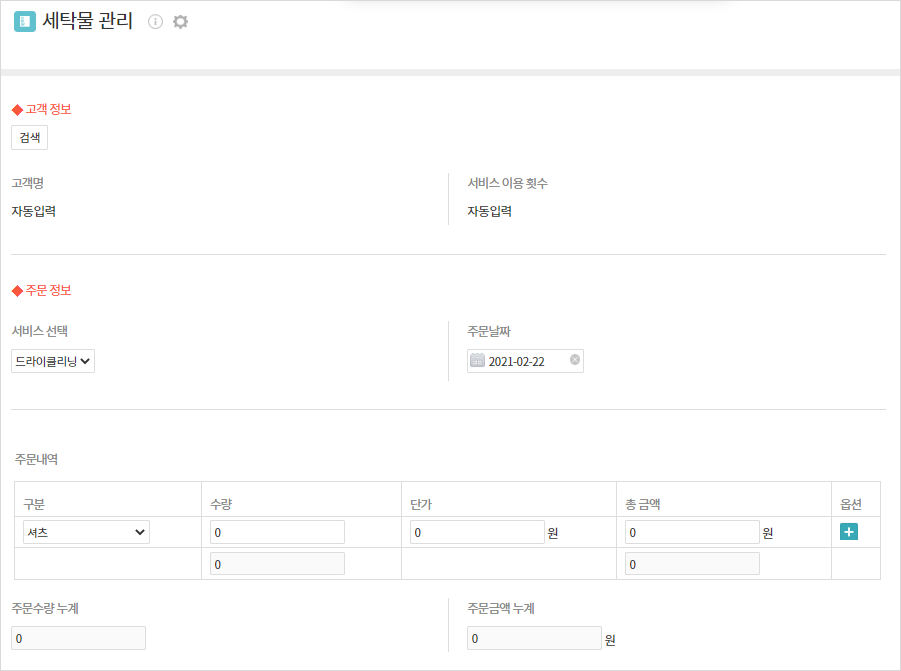Click the 고객명 자동입력 text
Viewport: 901px width, 671px height.
(34, 211)
